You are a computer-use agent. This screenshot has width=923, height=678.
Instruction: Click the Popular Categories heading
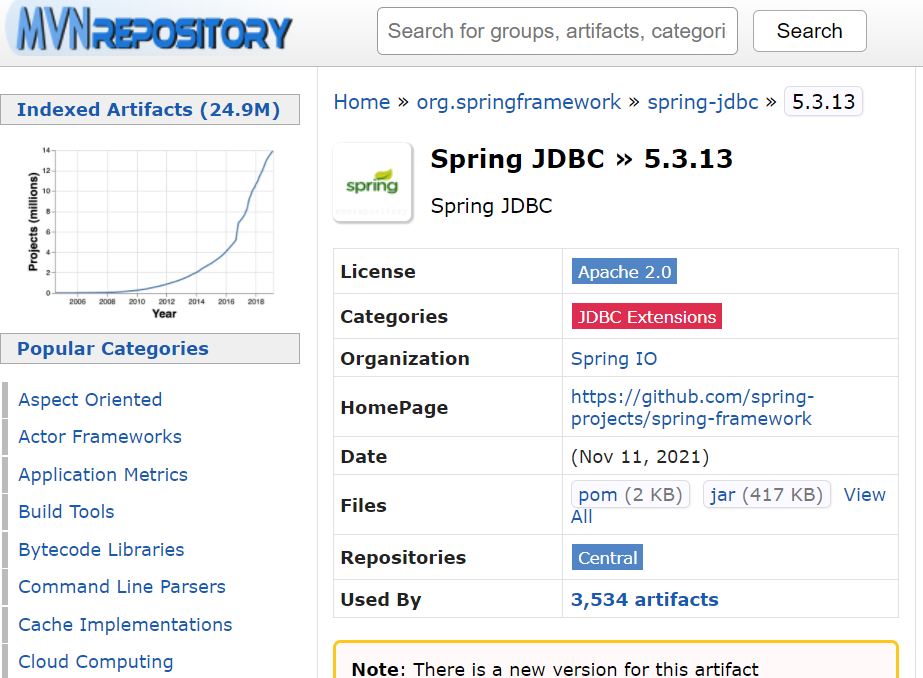[x=150, y=348]
